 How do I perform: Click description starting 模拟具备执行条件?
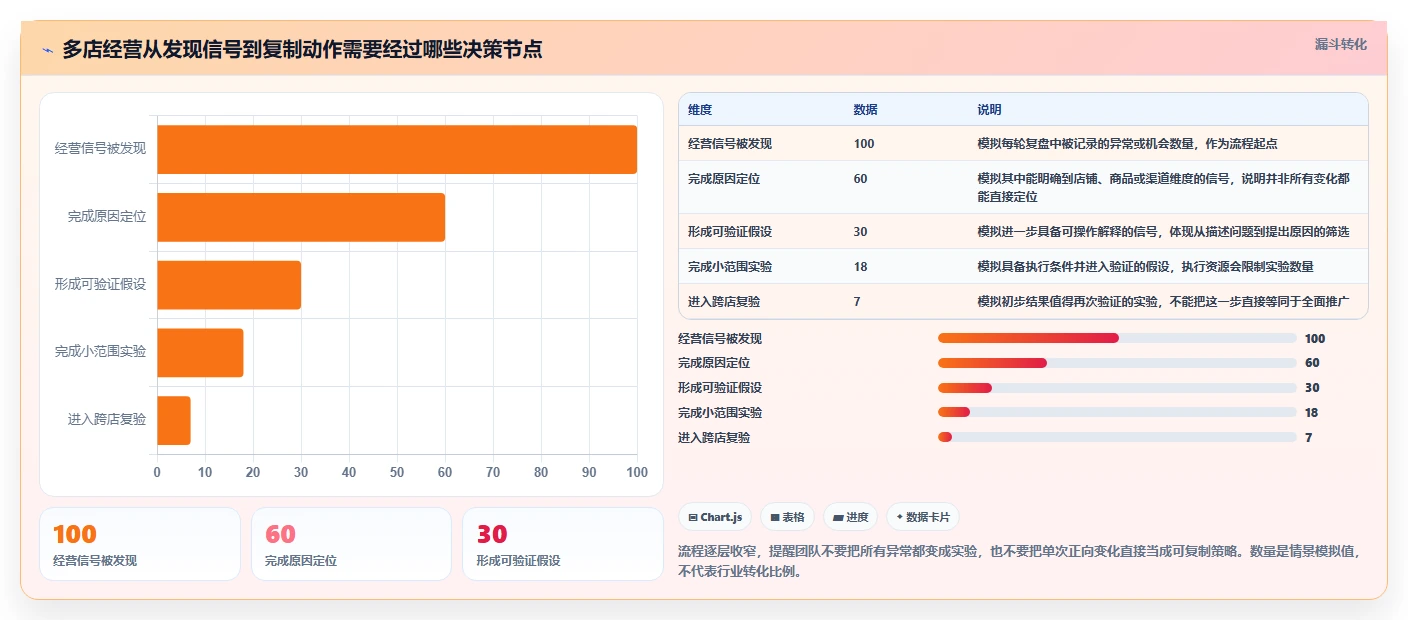point(1145,267)
